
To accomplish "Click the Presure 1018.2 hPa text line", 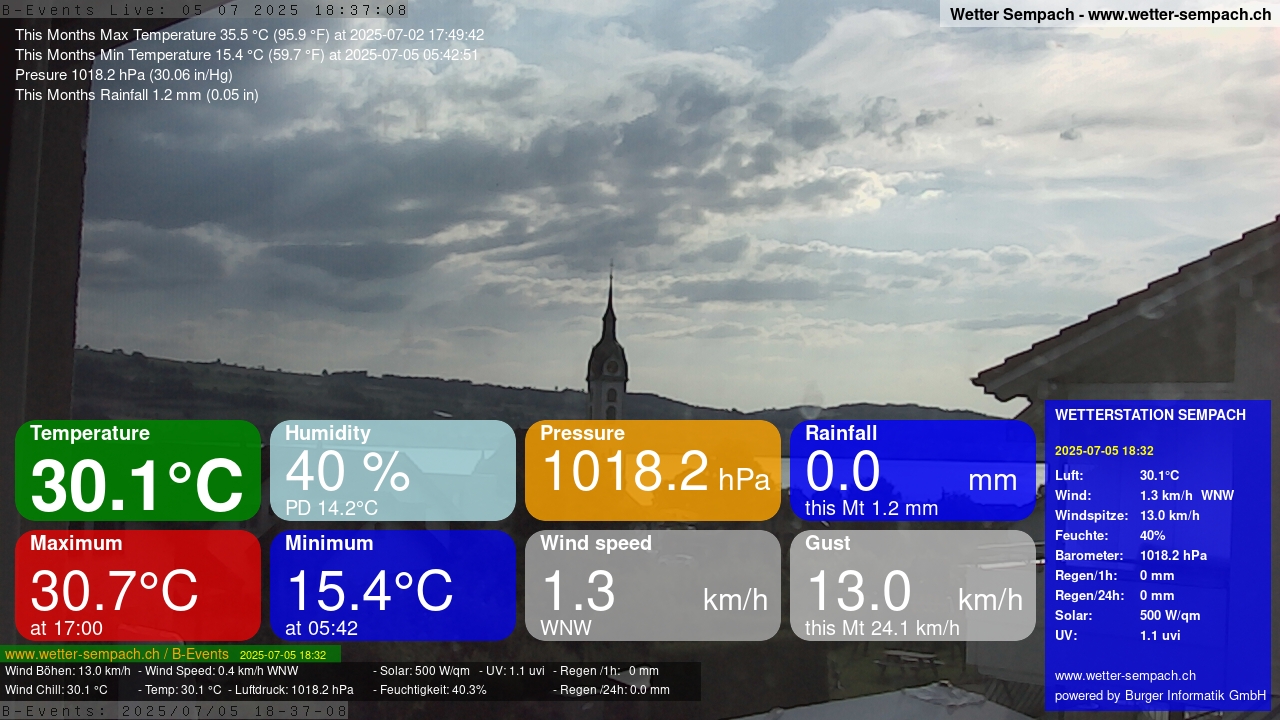I will [124, 75].
